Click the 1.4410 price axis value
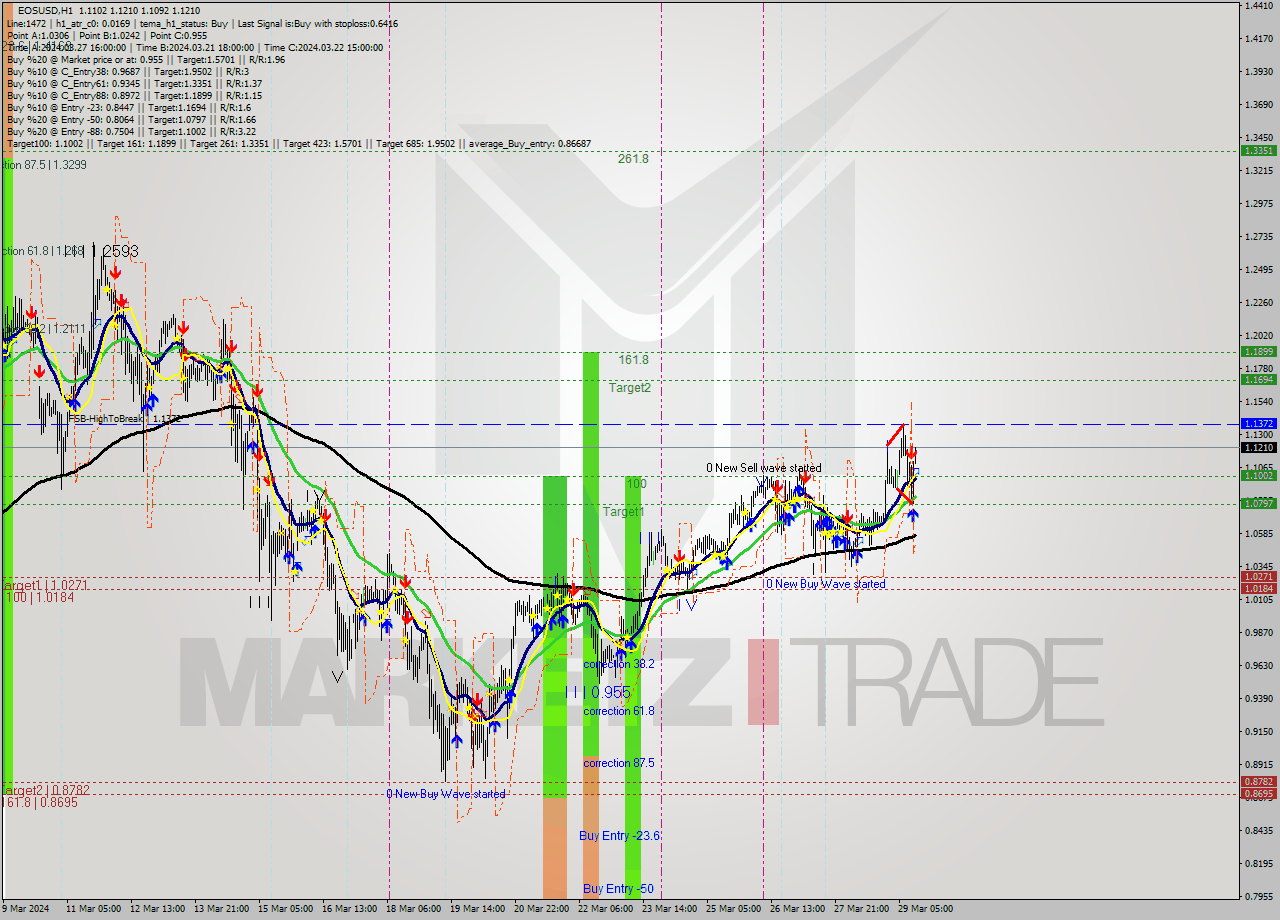This screenshot has height=920, width=1280. 1257,6
